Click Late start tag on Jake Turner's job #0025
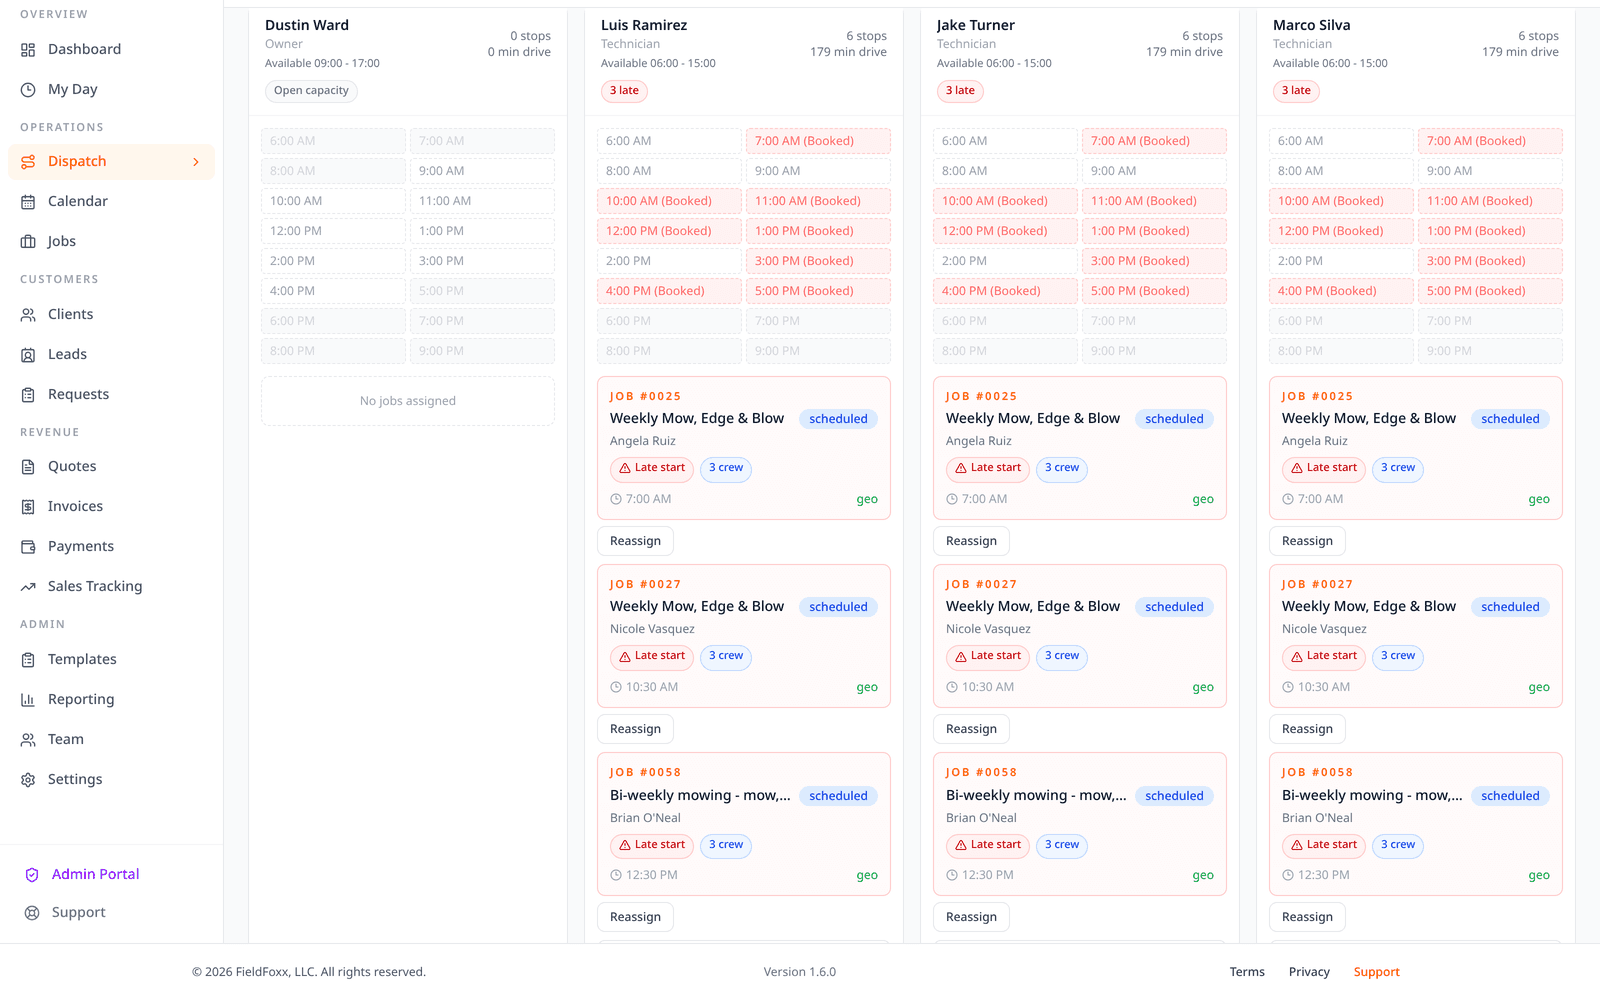The width and height of the screenshot is (1600, 1000). [987, 468]
